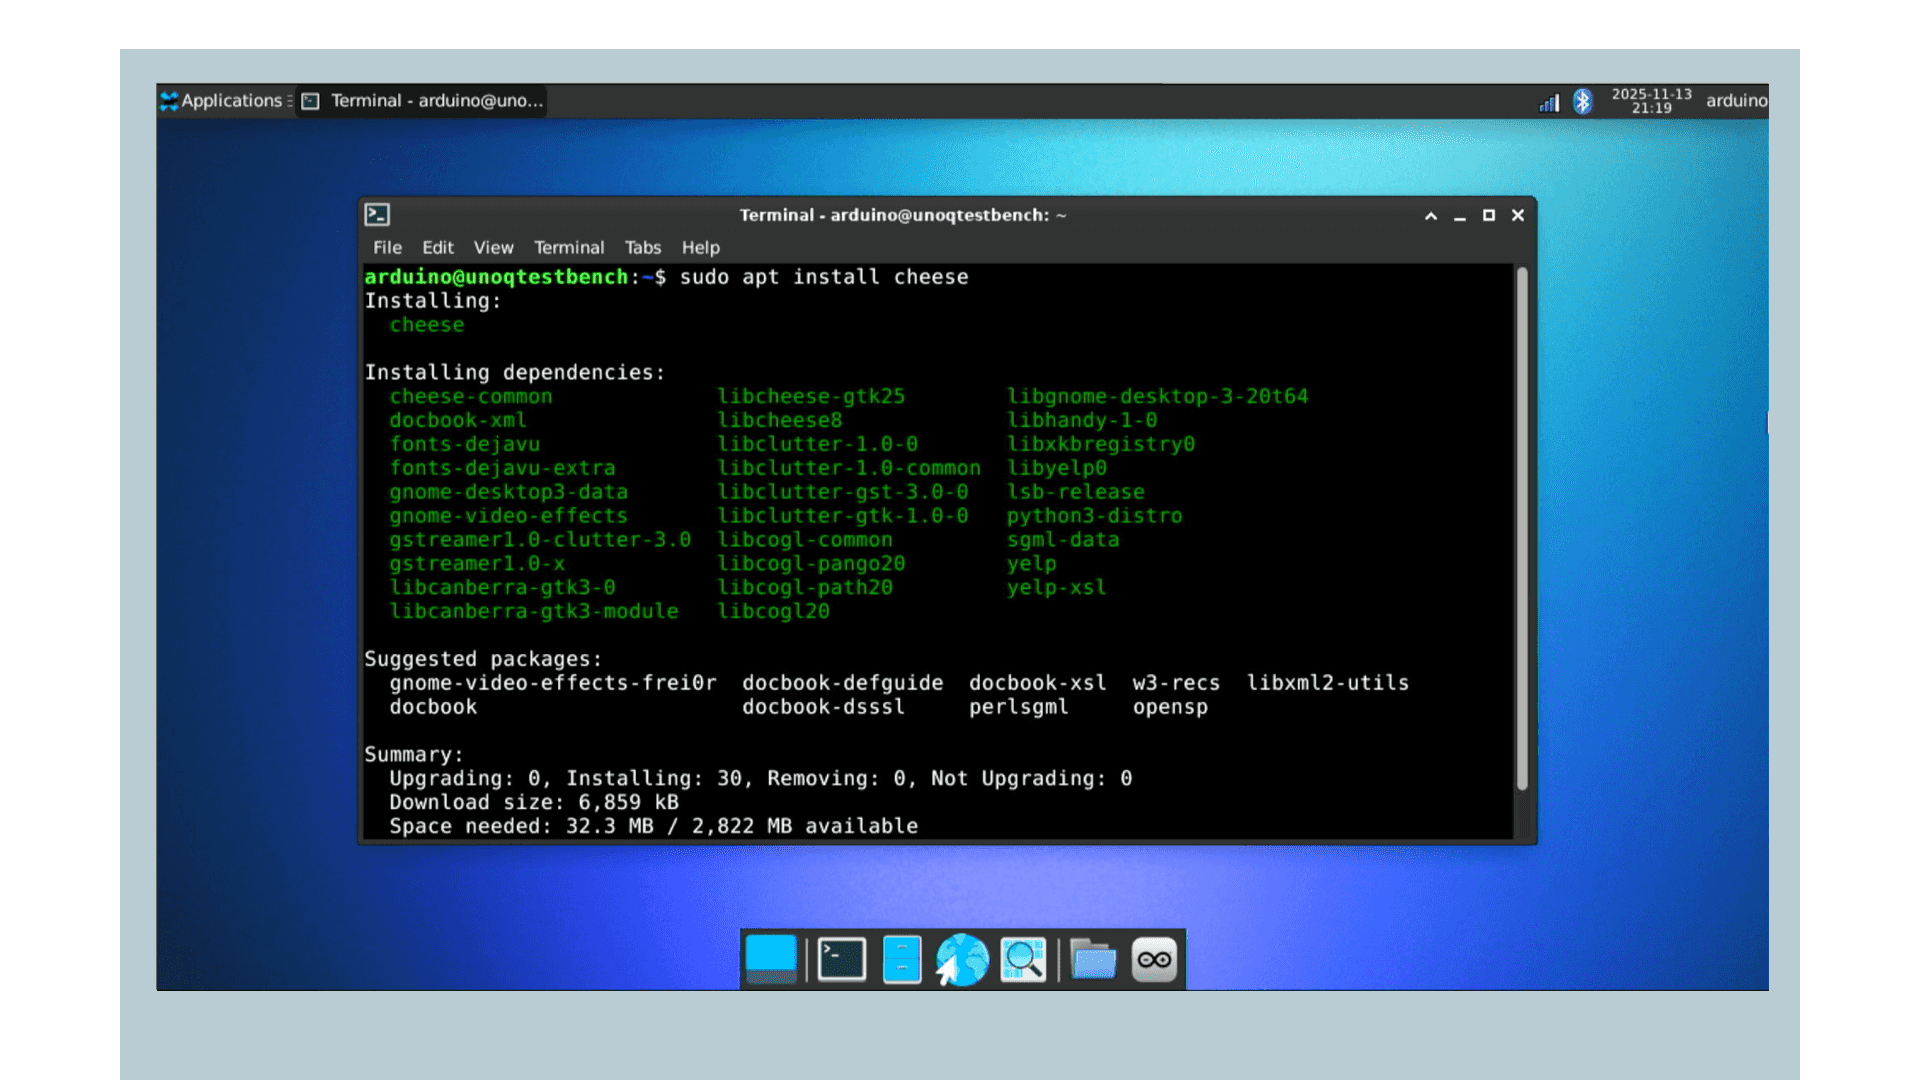Shade window using roll-up arrow button

[x=1430, y=215]
